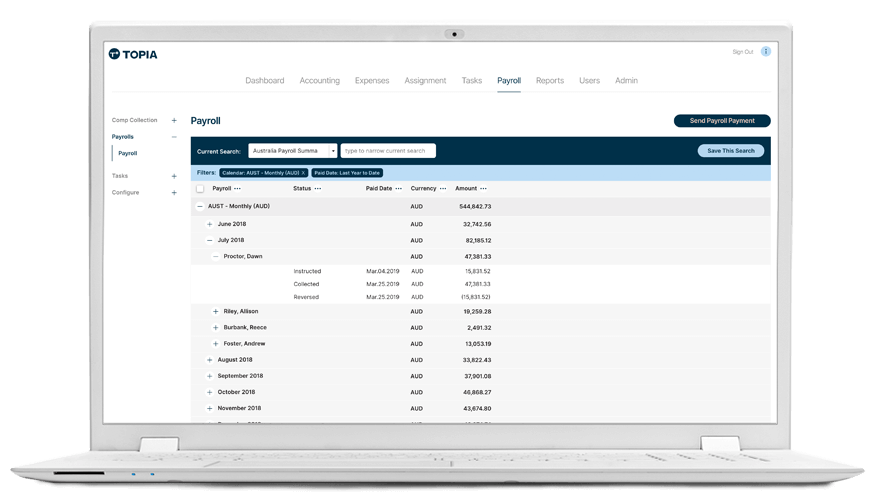Expand the November 2018 row
The width and height of the screenshot is (870, 500).
209,408
